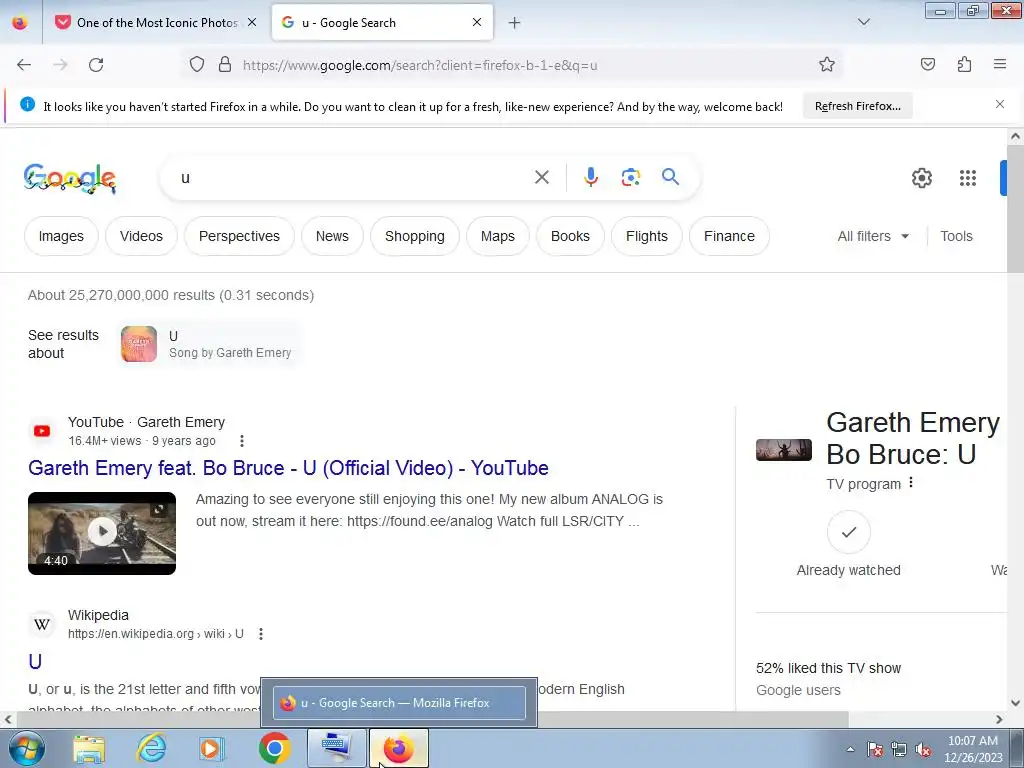This screenshot has height=768, width=1024.
Task: Show News results
Action: pos(332,236)
